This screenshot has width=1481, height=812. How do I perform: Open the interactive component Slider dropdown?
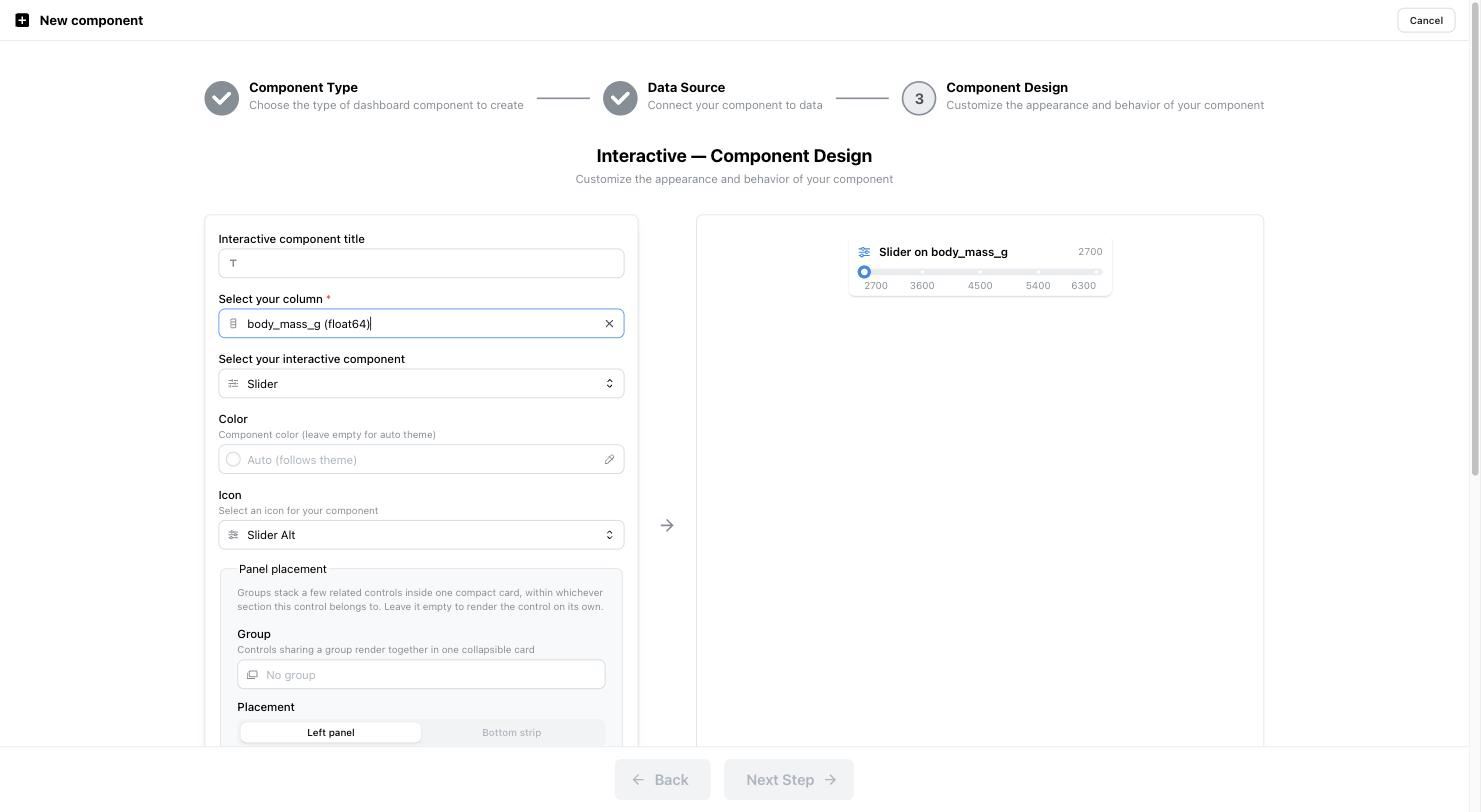[421, 384]
